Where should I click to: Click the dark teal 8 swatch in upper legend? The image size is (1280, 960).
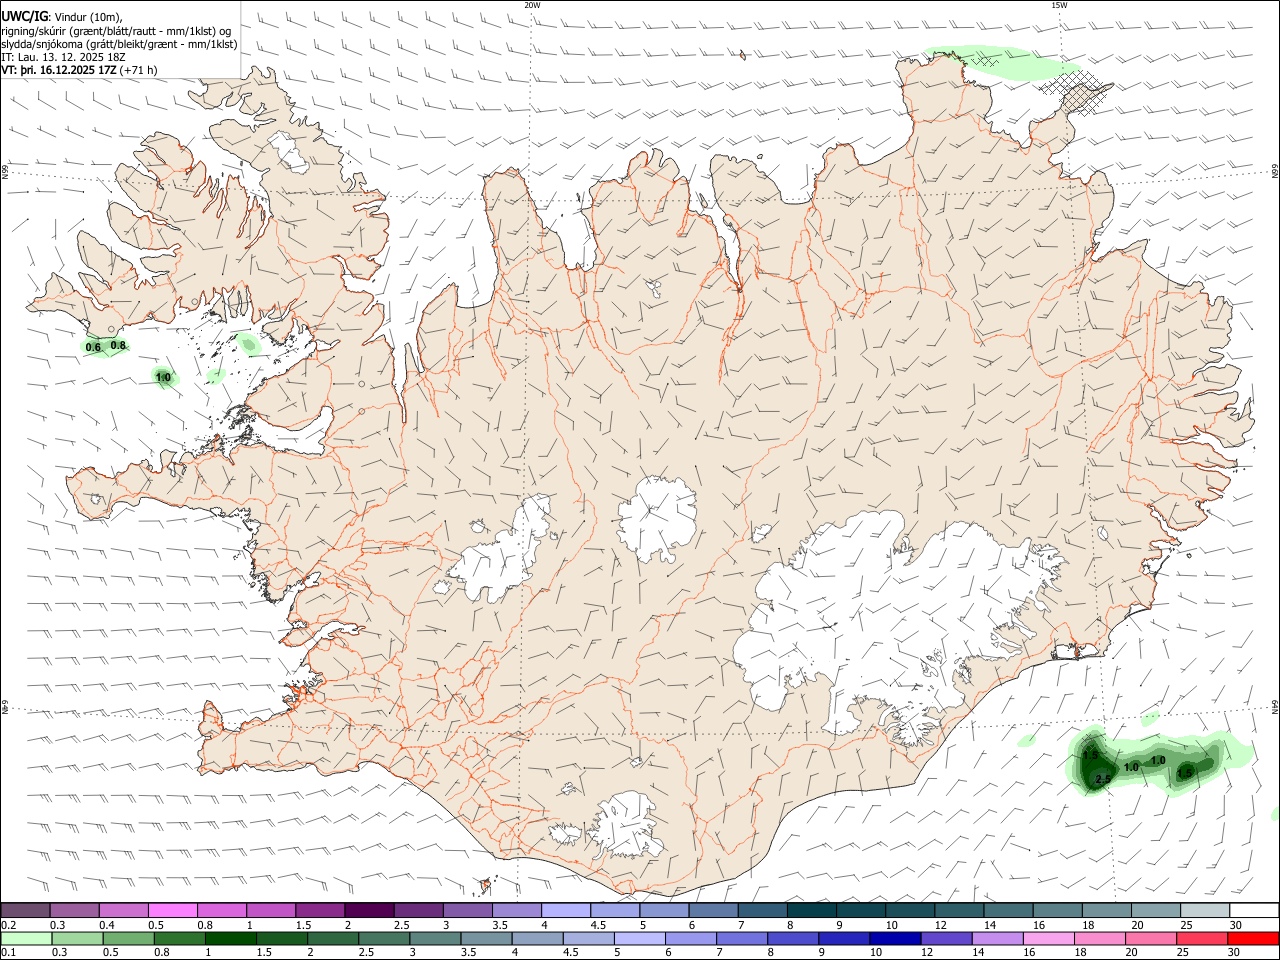(811, 910)
